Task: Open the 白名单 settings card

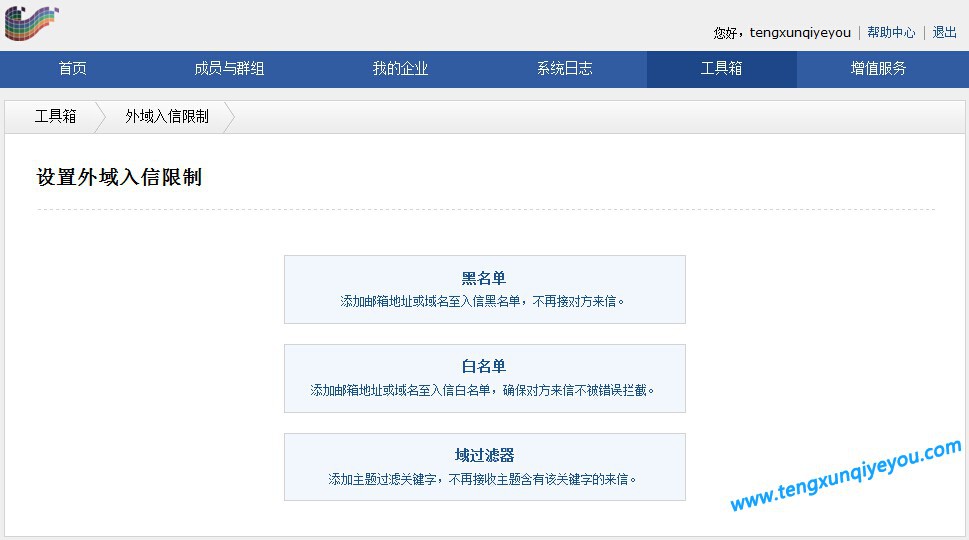Action: pyautogui.click(x=484, y=378)
